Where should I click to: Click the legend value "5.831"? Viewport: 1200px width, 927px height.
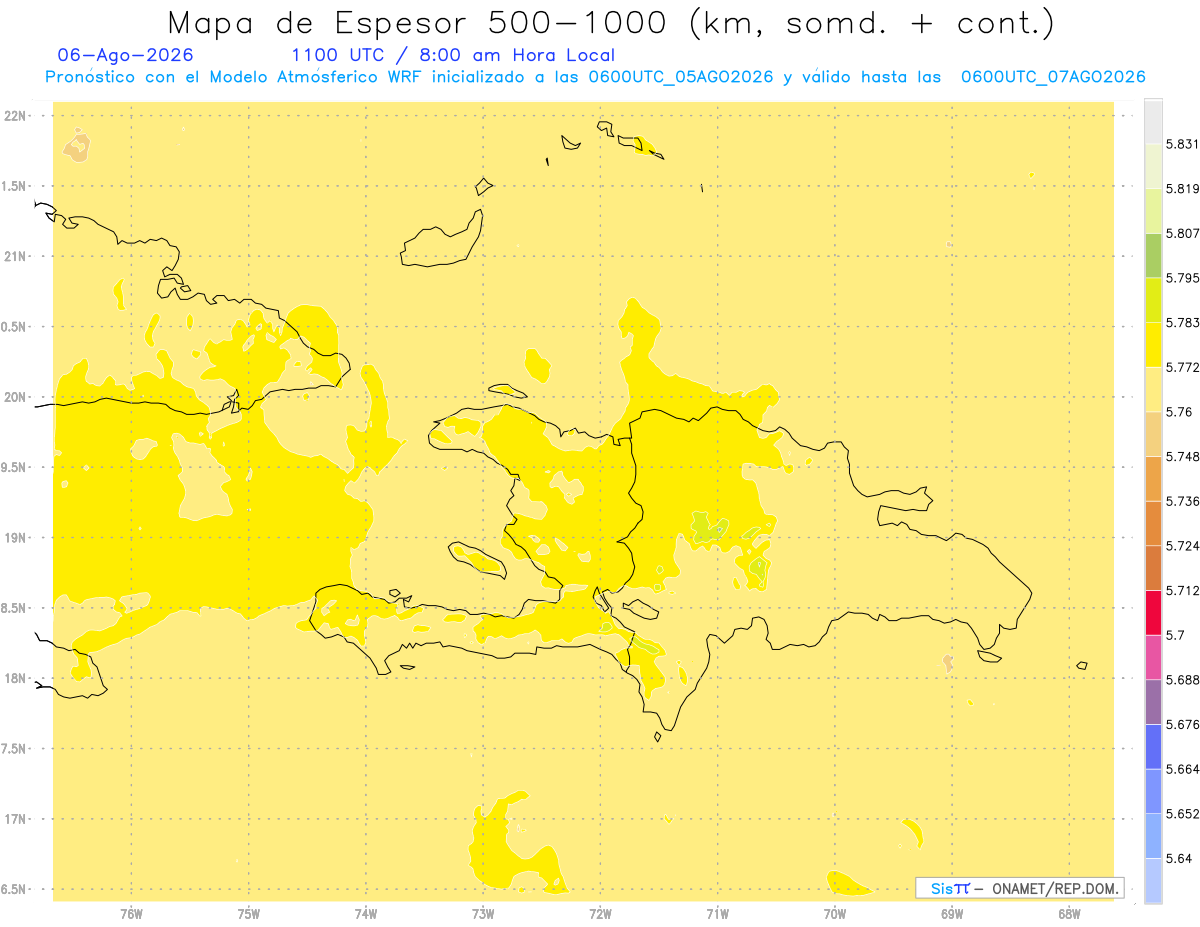click(1183, 144)
